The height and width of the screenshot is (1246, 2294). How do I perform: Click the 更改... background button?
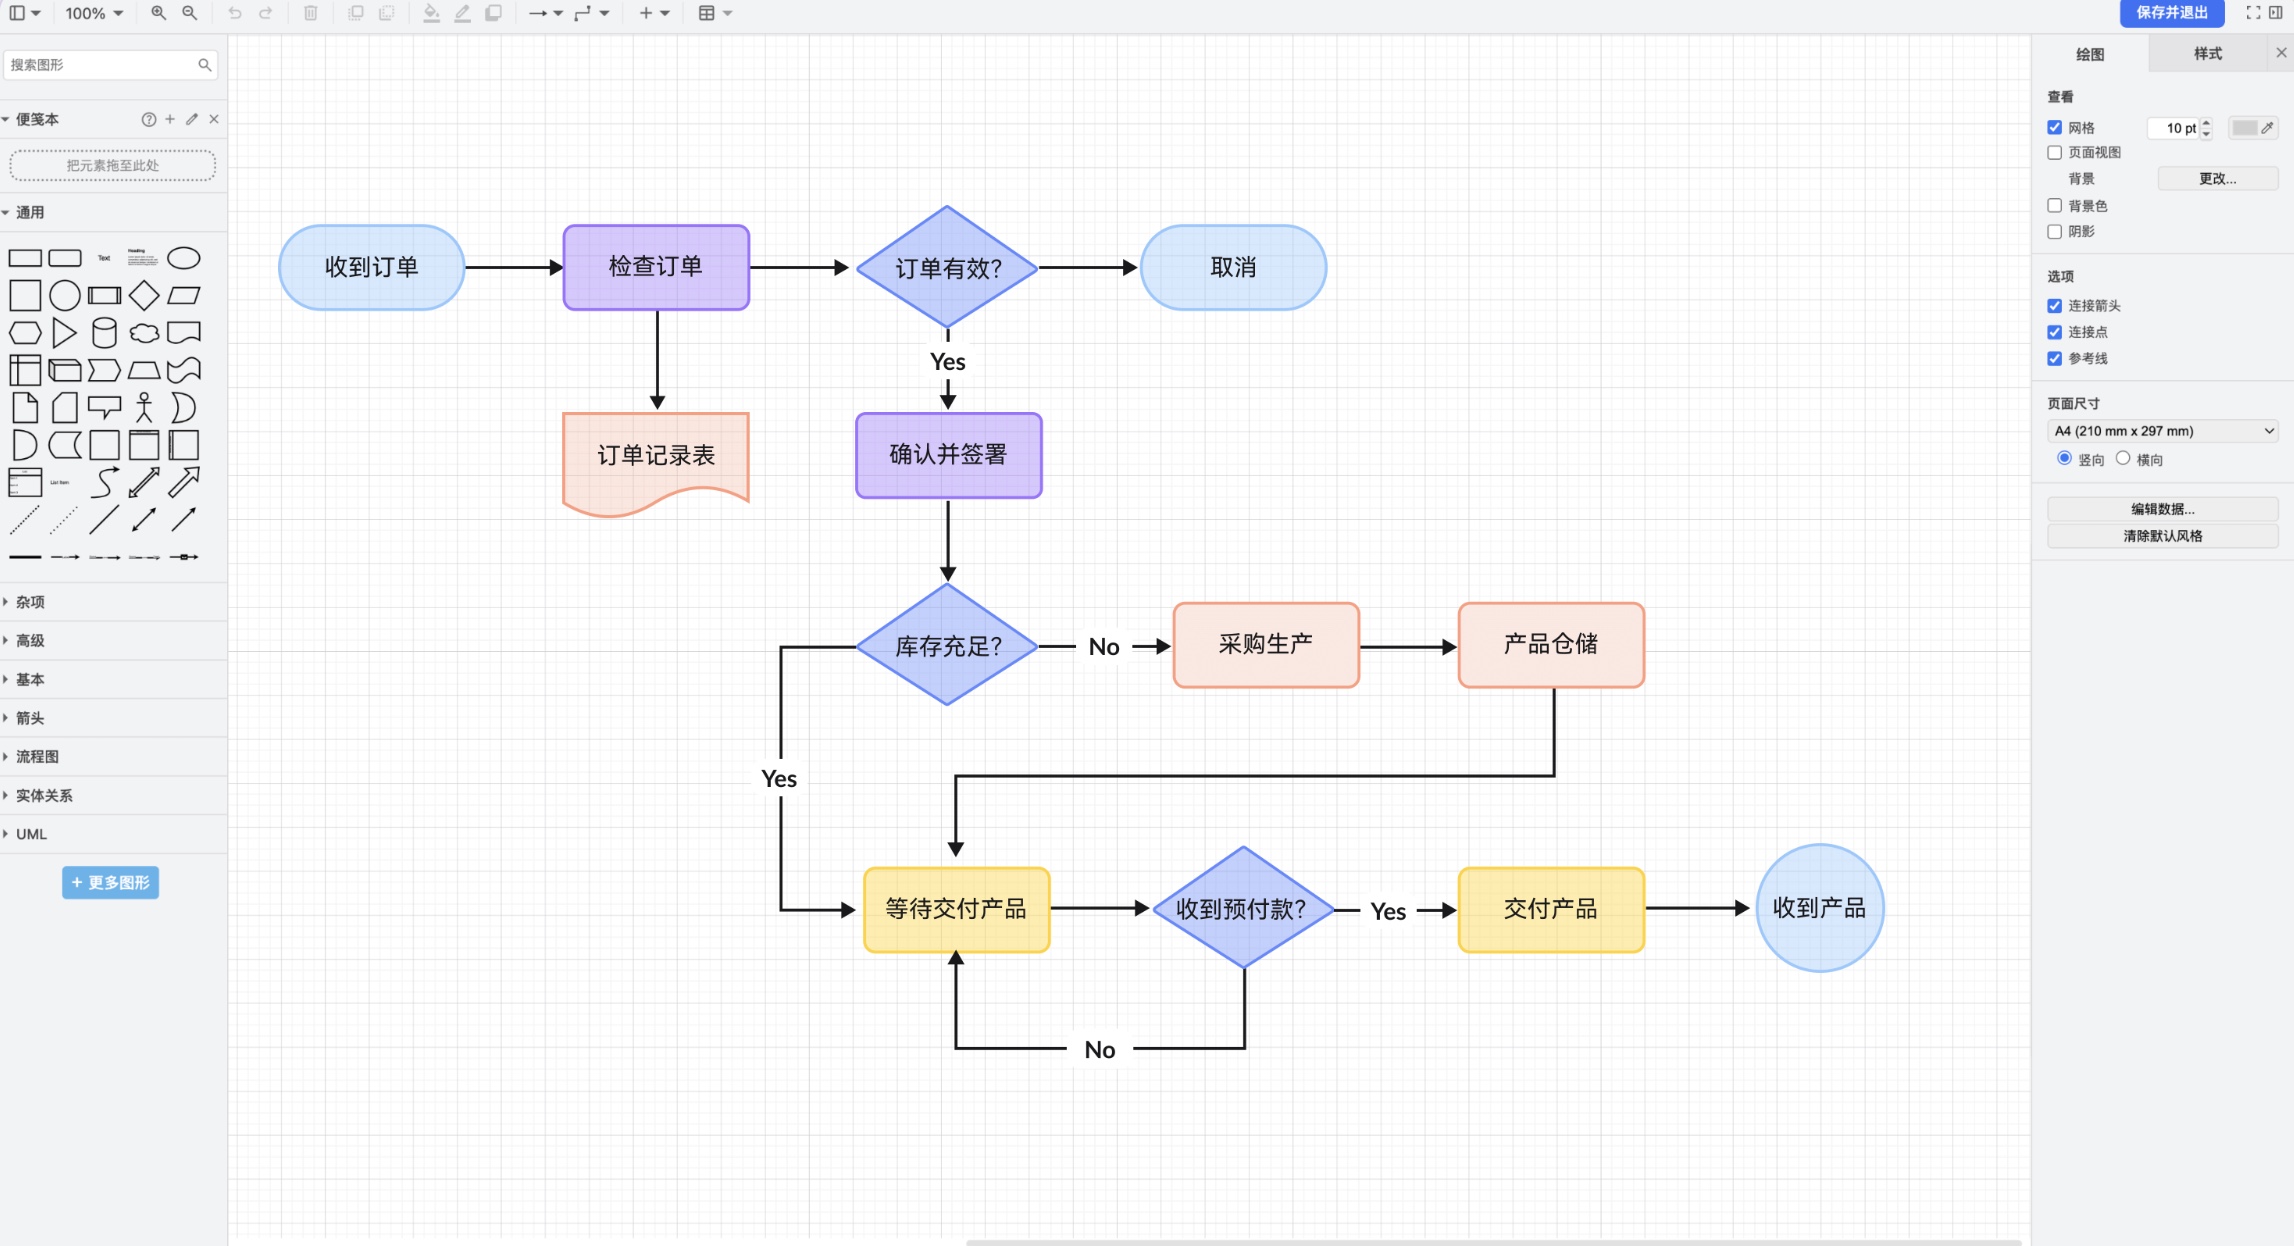(x=2217, y=179)
